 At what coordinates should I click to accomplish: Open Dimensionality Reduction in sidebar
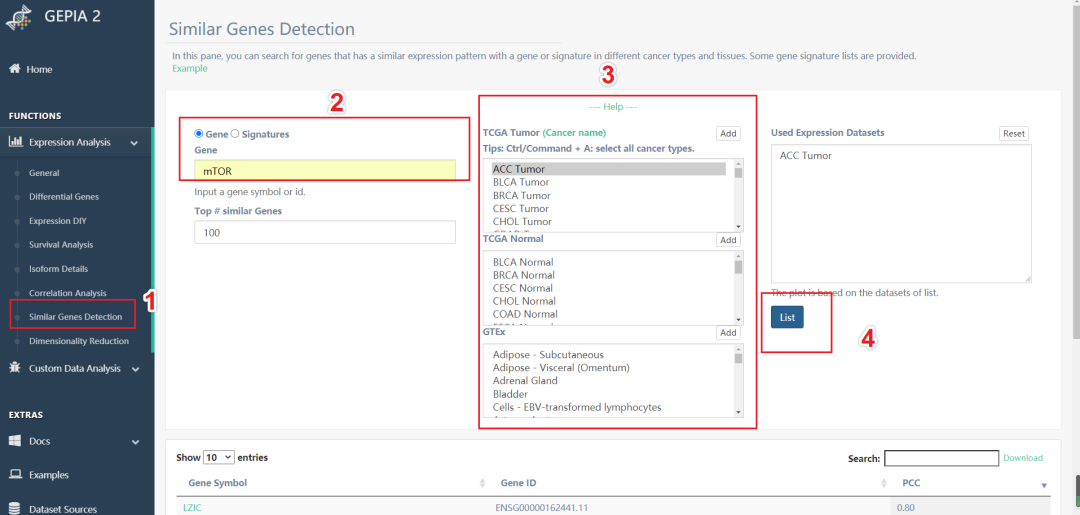[x=79, y=341]
